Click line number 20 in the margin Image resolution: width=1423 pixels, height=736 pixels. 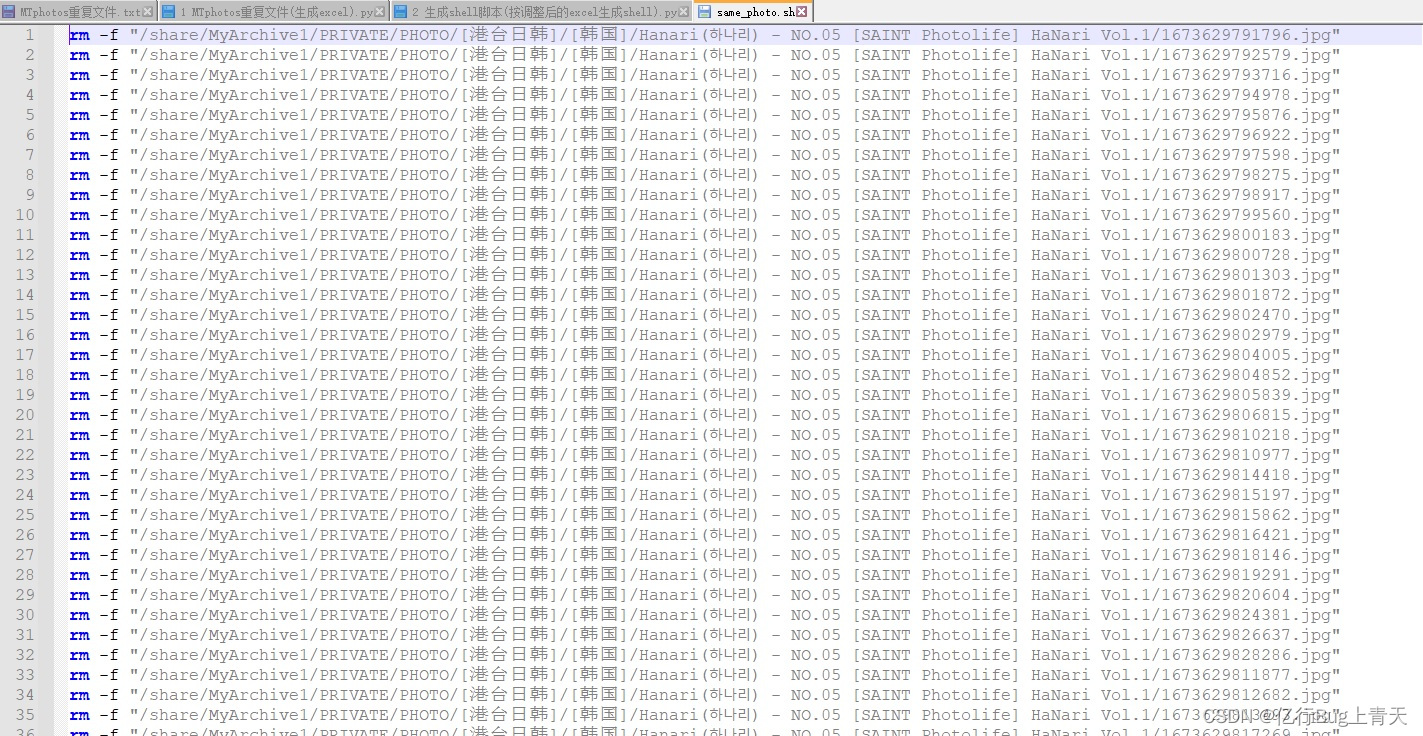click(25, 415)
